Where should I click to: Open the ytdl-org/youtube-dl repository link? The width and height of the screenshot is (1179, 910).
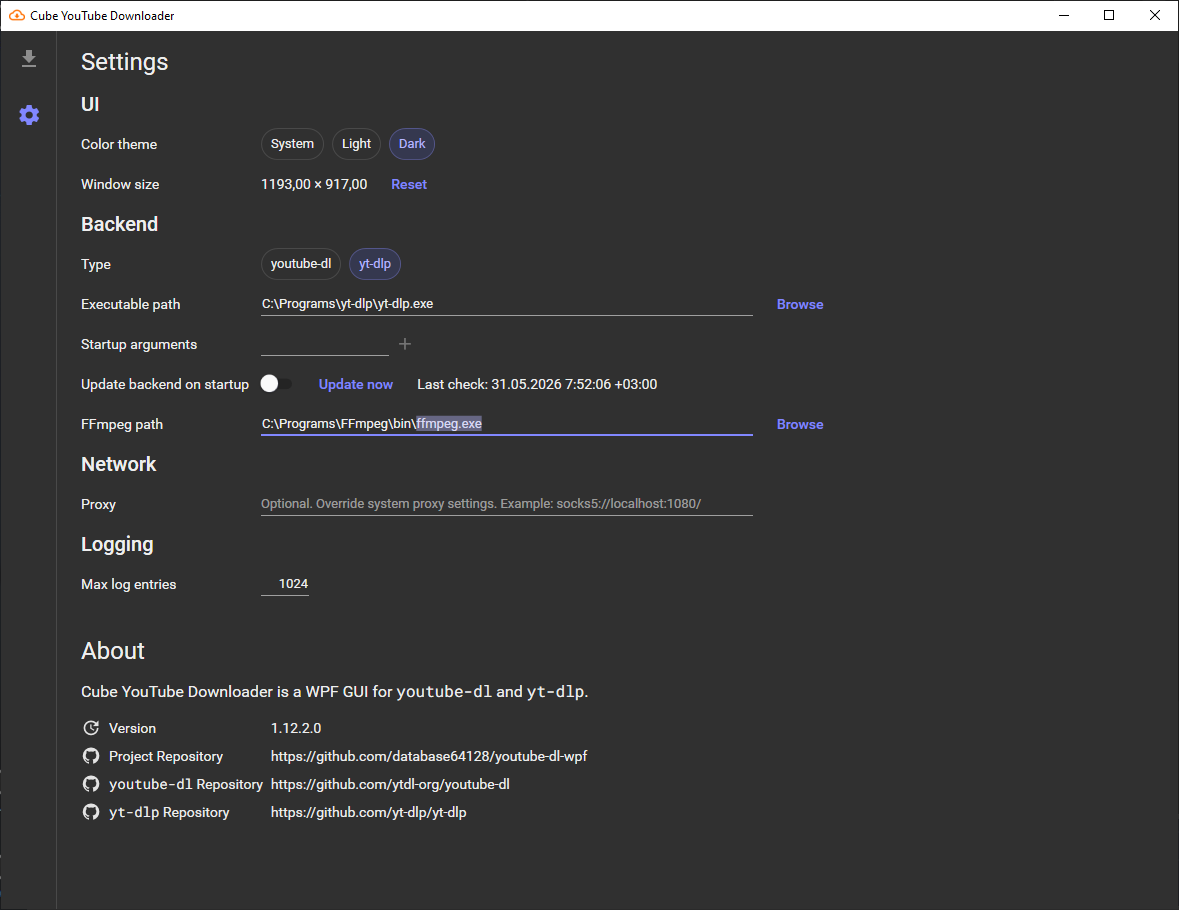point(390,784)
